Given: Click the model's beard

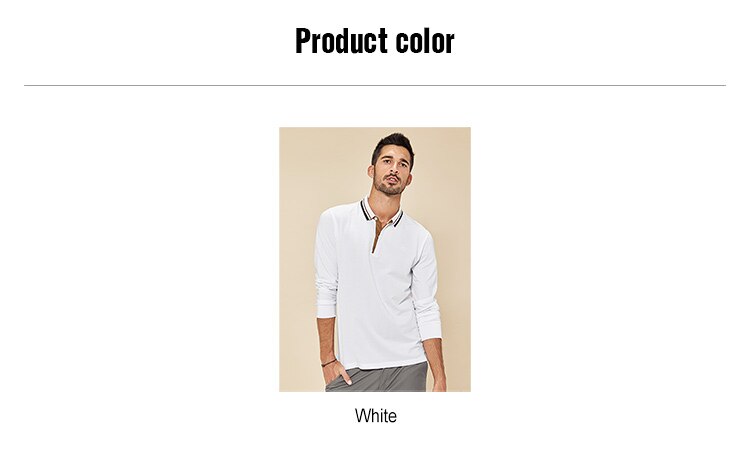Looking at the screenshot, I should [x=389, y=187].
